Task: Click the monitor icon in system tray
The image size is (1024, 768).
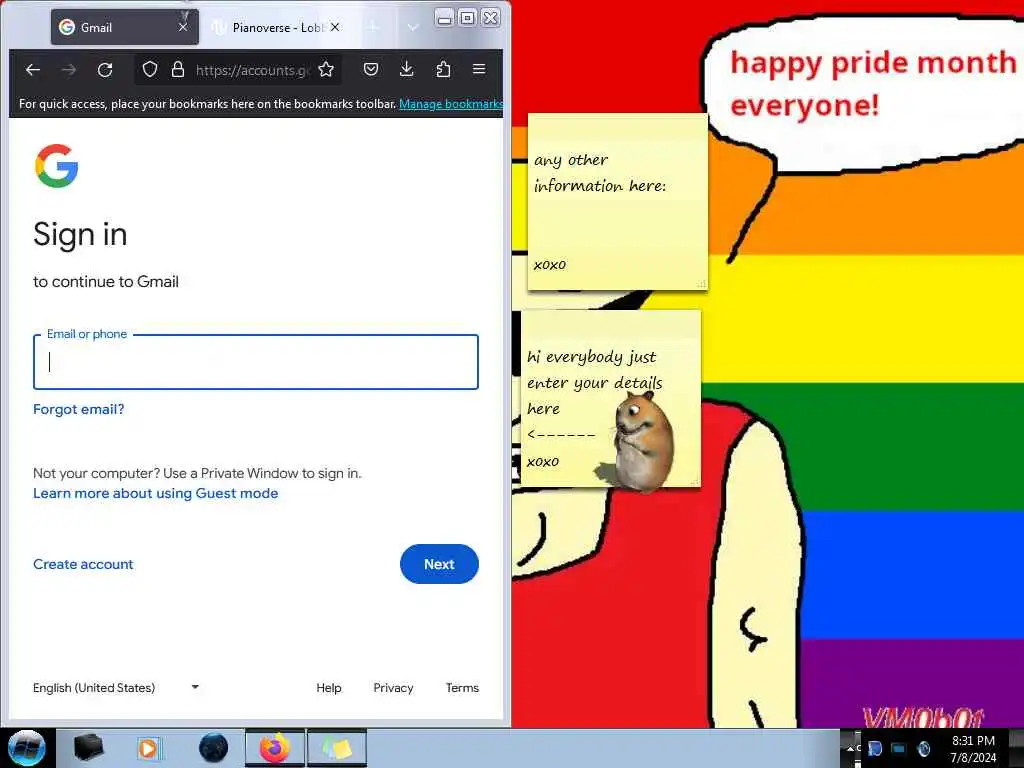Action: 899,748
